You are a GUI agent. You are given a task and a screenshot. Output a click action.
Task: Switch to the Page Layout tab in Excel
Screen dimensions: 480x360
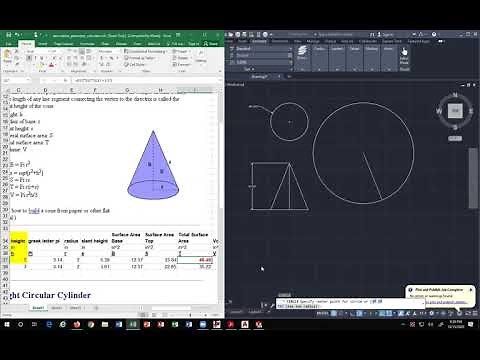(63, 44)
